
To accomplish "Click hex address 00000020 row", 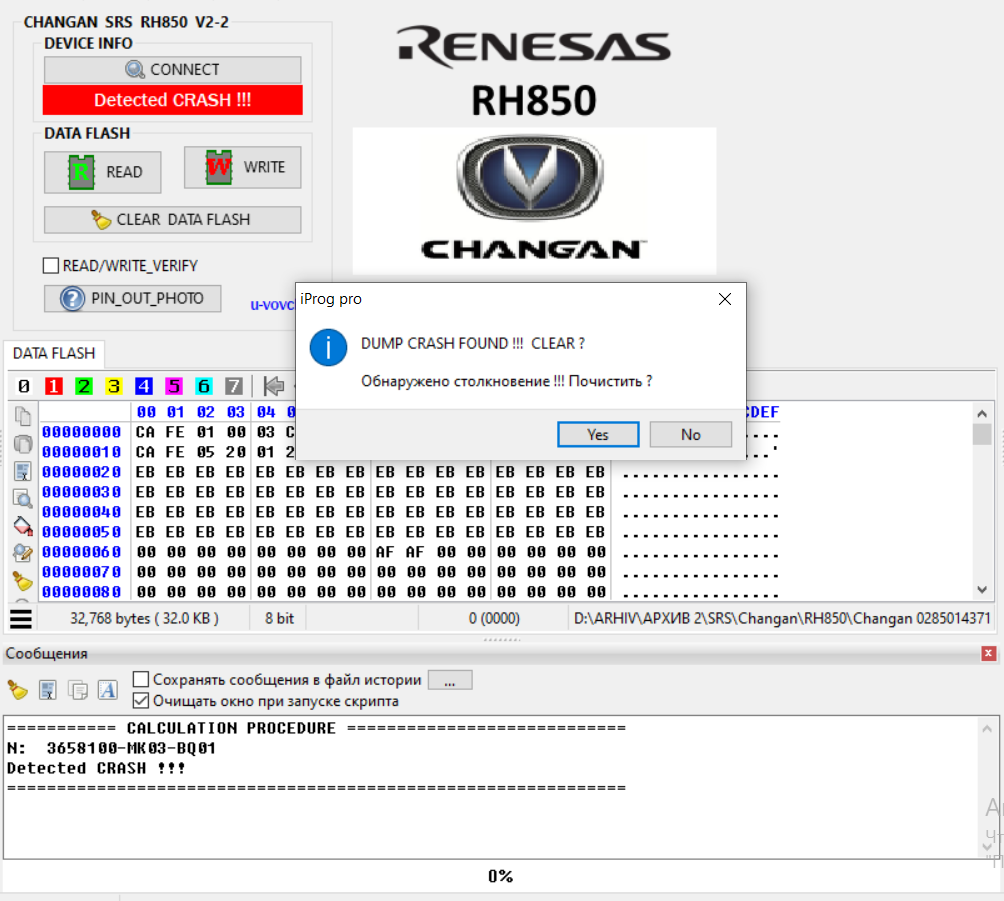I will 81,472.
